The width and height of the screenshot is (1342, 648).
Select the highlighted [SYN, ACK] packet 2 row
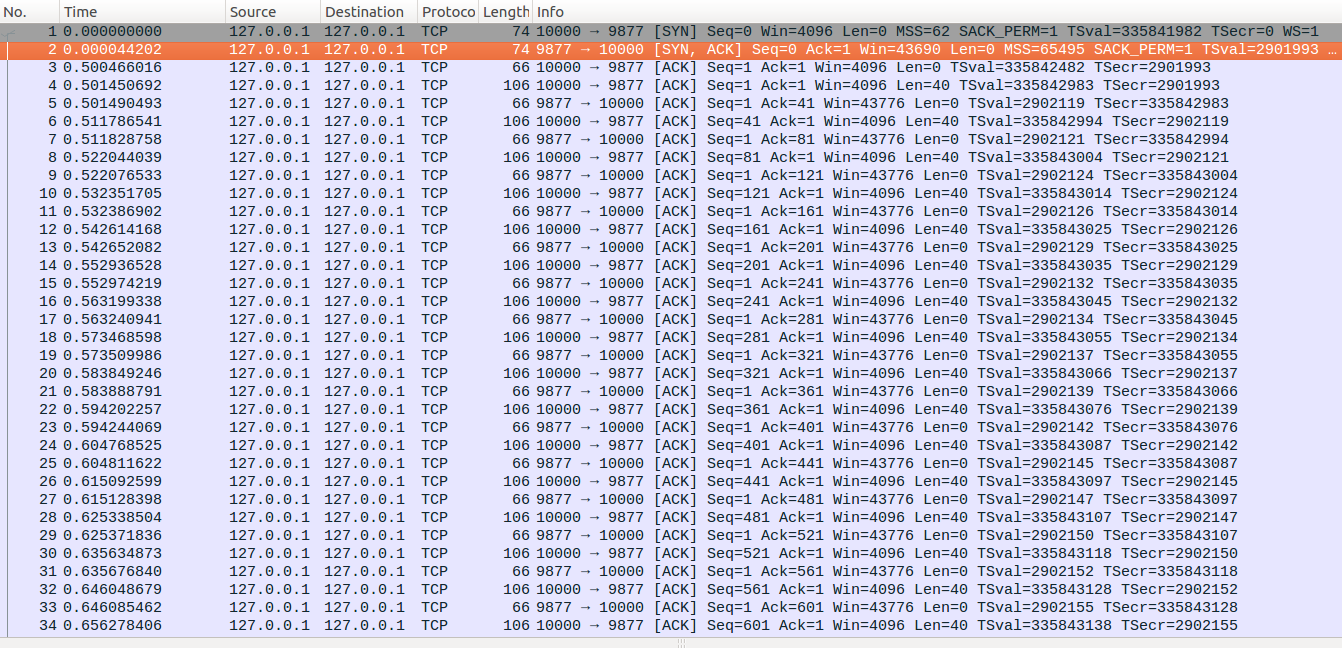pyautogui.click(x=671, y=49)
